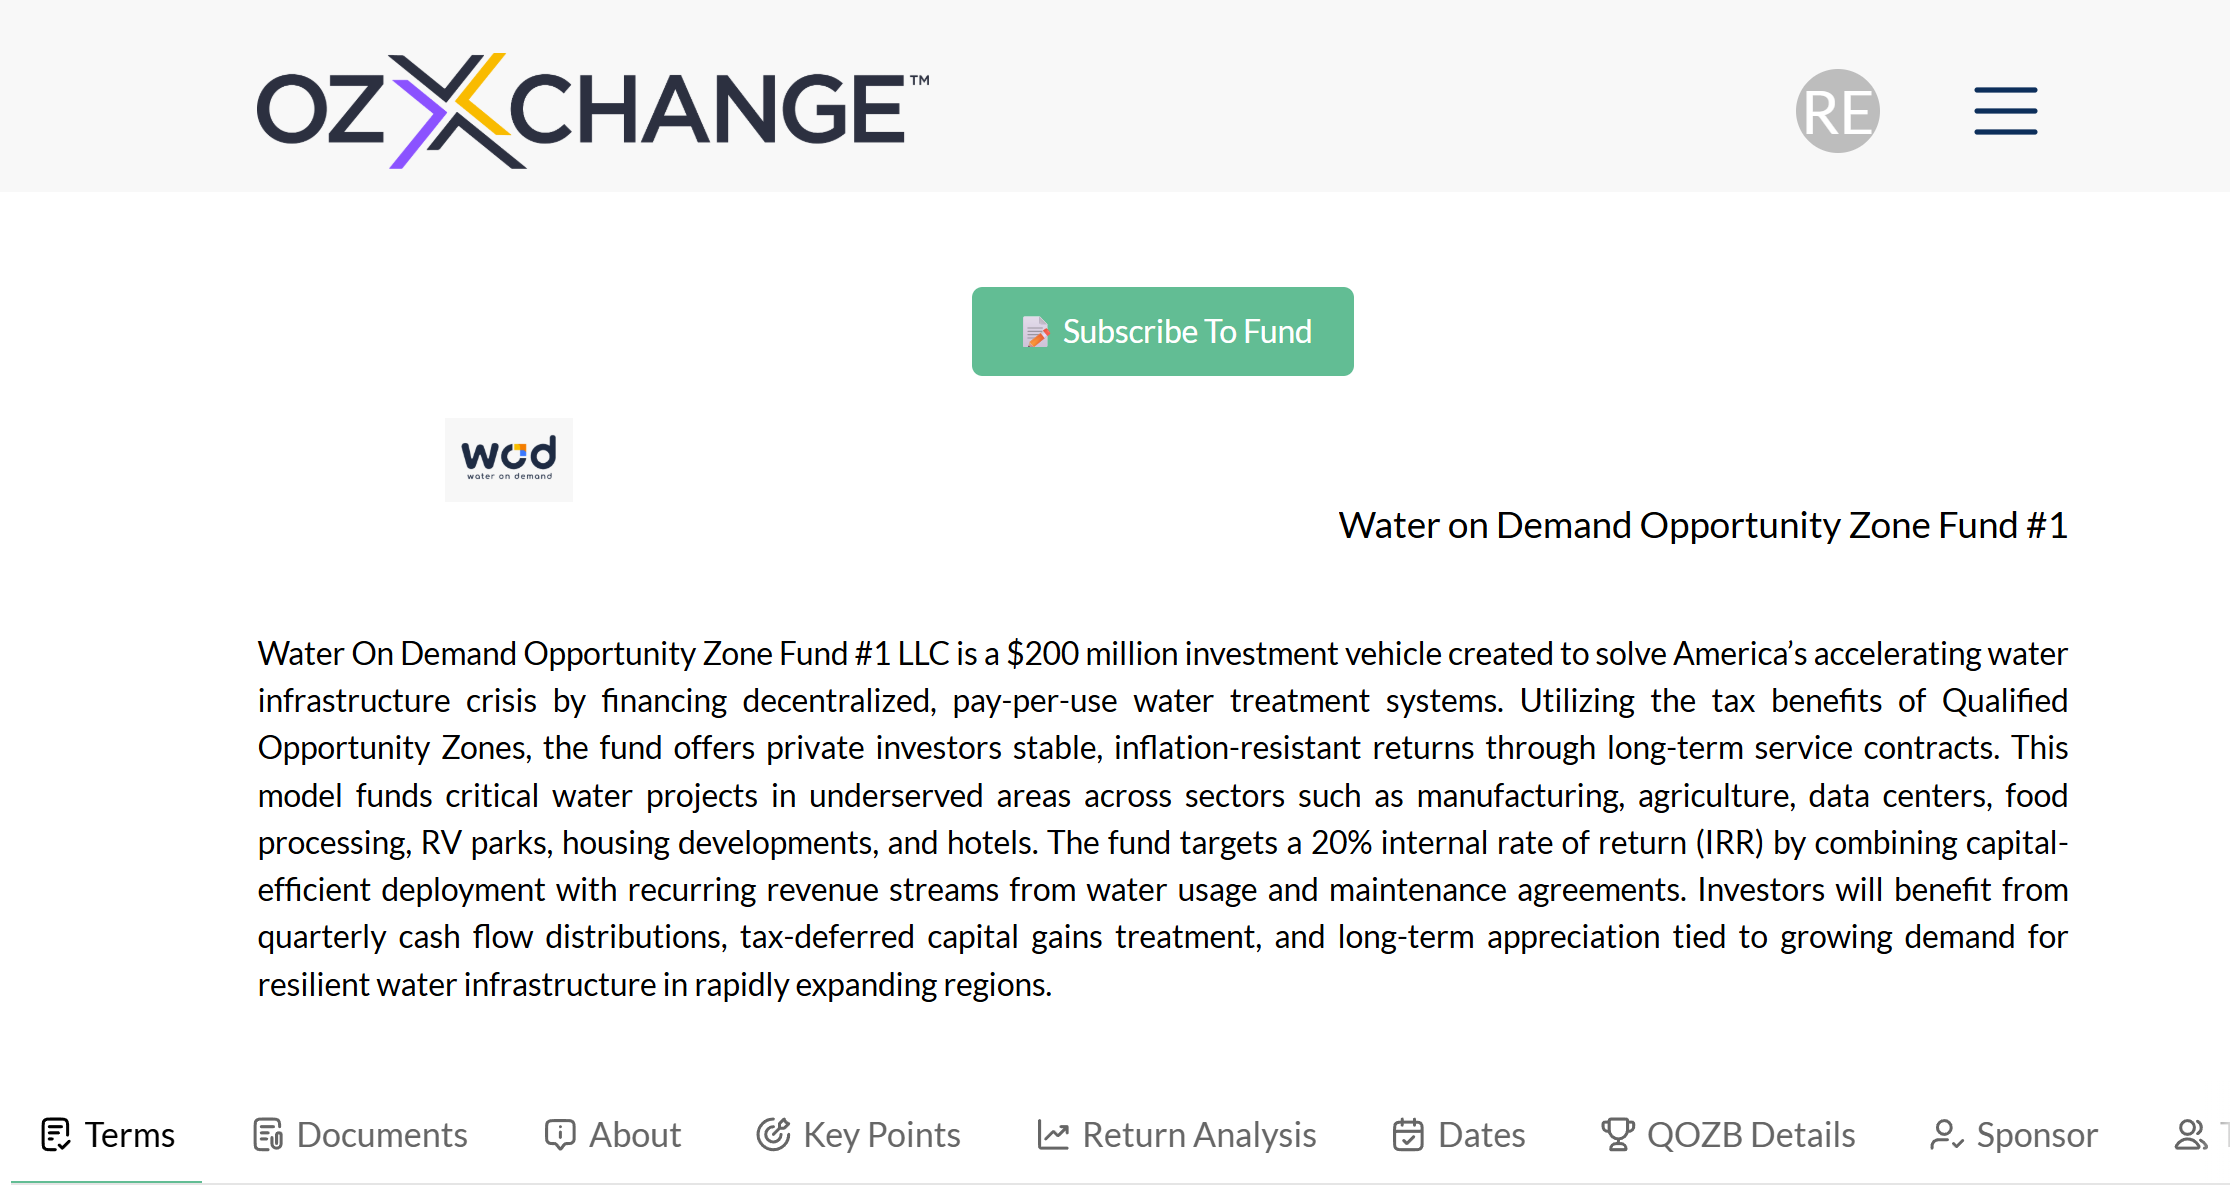Click the RE user avatar icon

point(1837,111)
